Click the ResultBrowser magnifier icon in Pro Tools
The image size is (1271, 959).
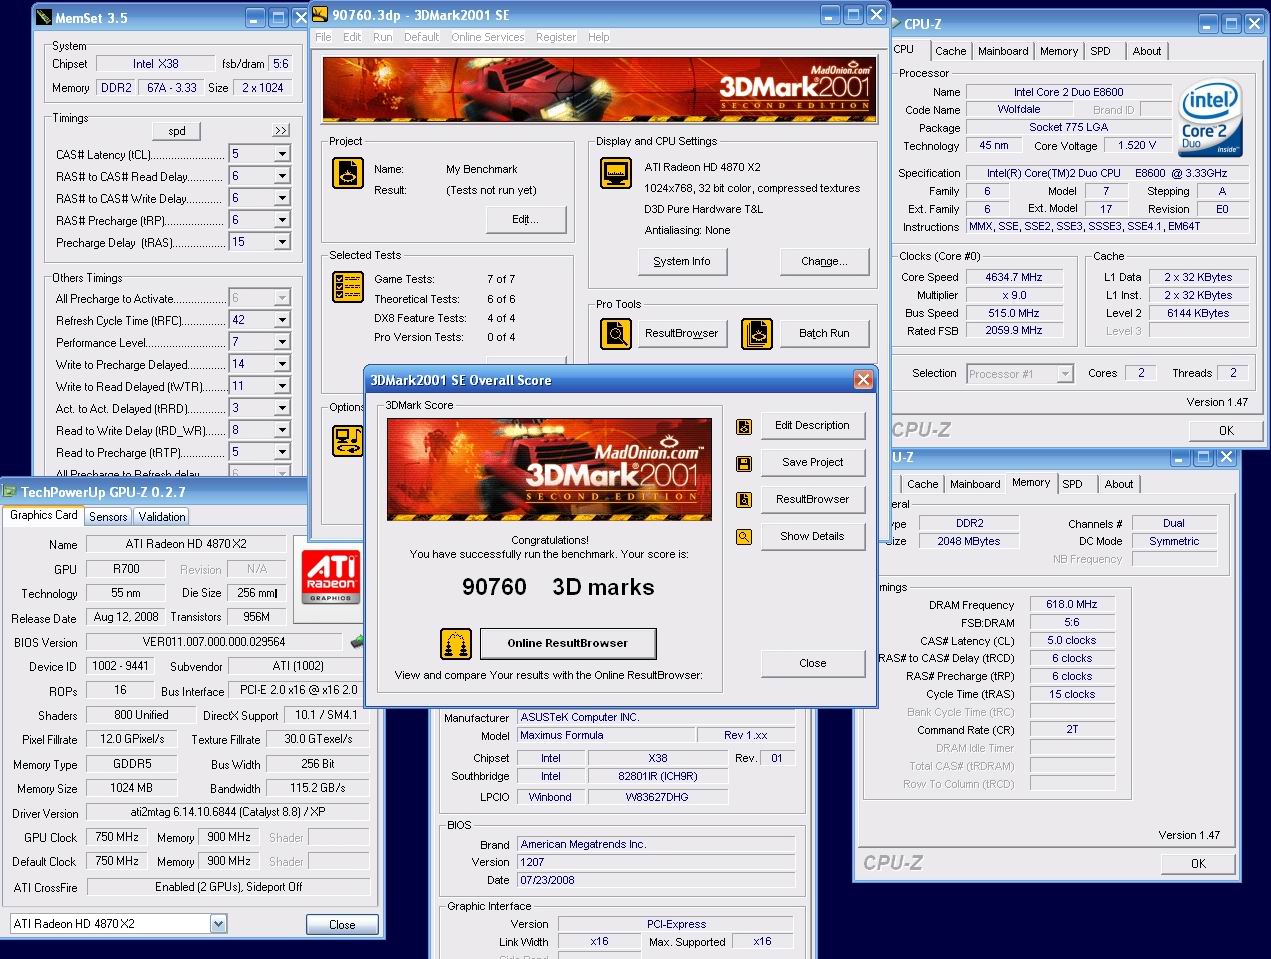pyautogui.click(x=616, y=333)
